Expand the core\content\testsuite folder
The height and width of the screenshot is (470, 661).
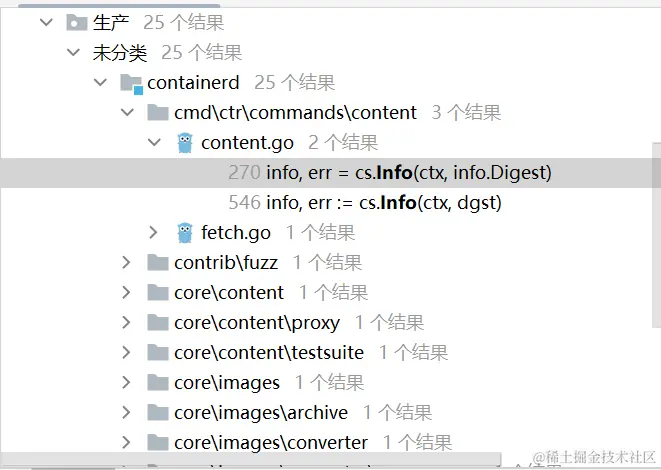[126, 352]
